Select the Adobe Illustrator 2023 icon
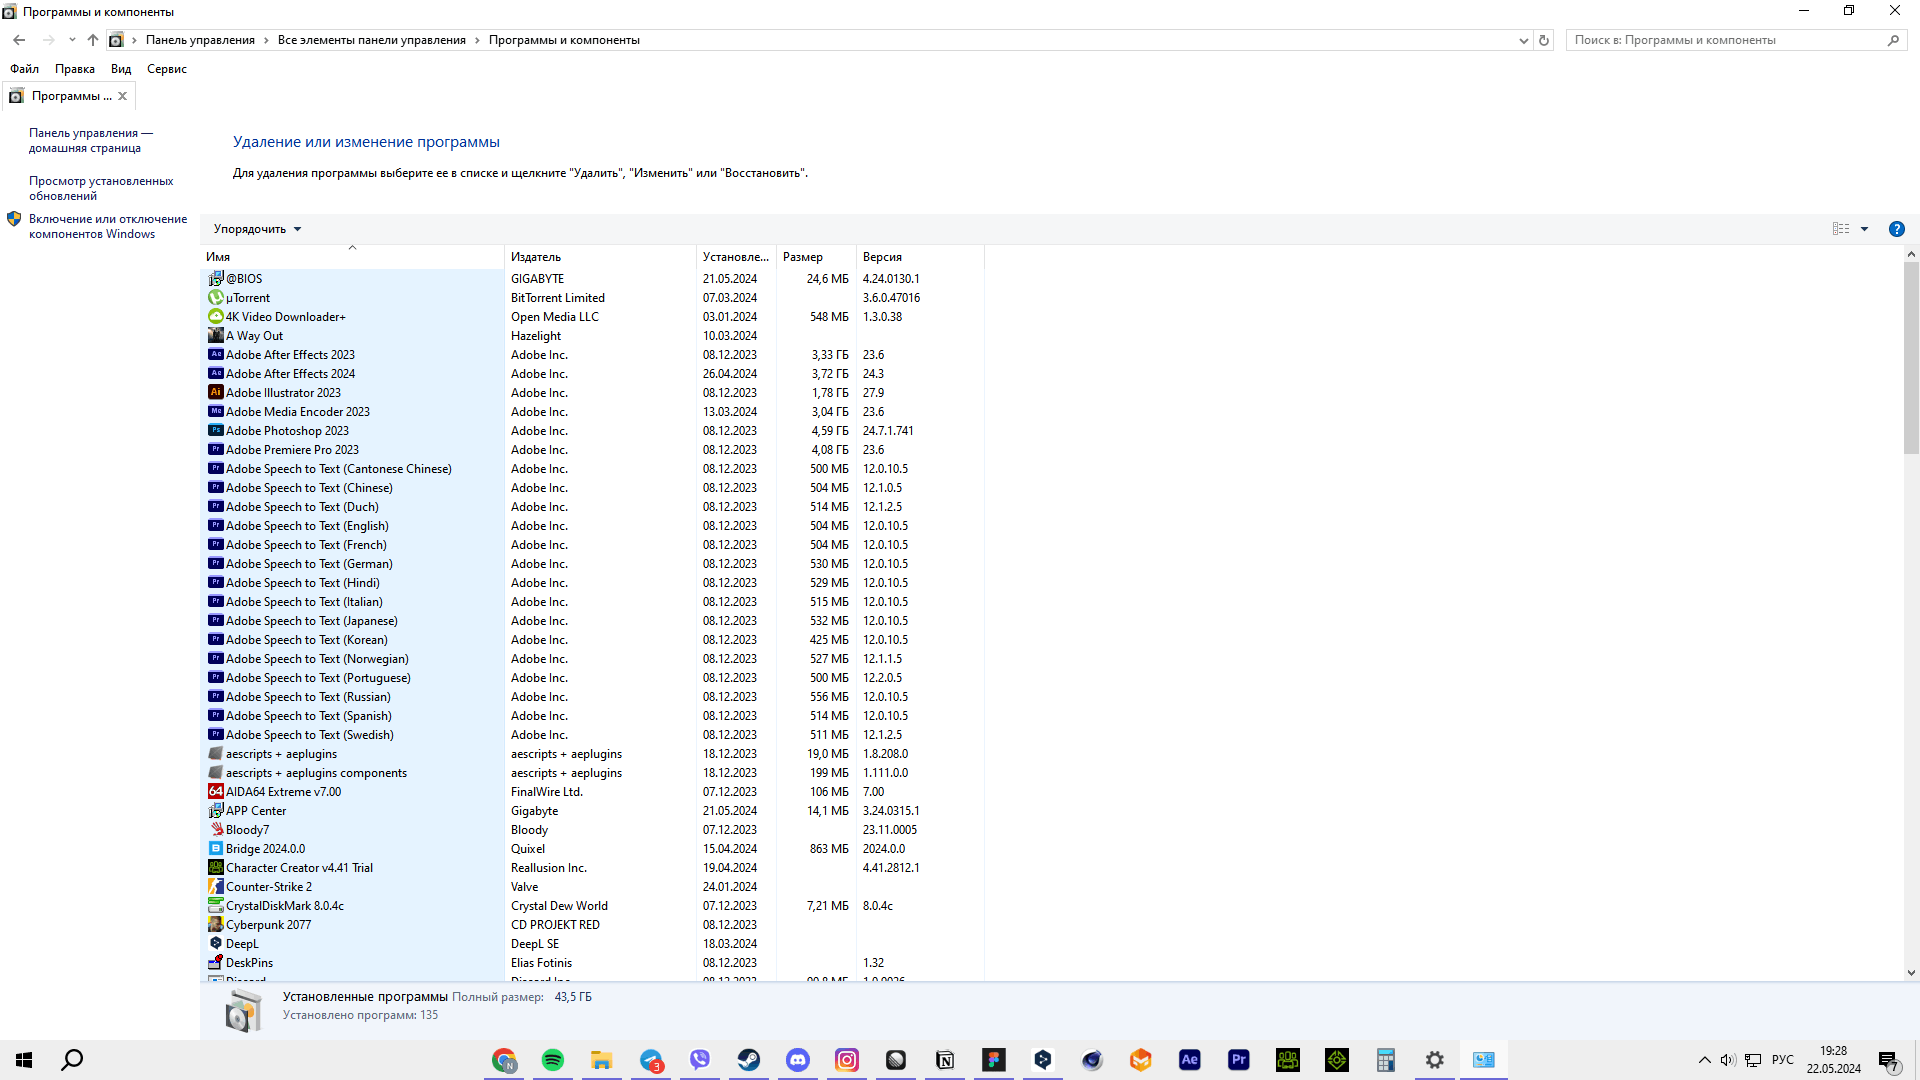The height and width of the screenshot is (1080, 1920). click(x=215, y=393)
